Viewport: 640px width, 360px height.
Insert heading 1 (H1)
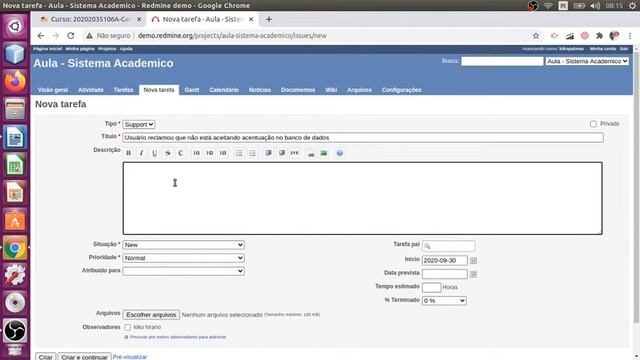click(x=196, y=153)
